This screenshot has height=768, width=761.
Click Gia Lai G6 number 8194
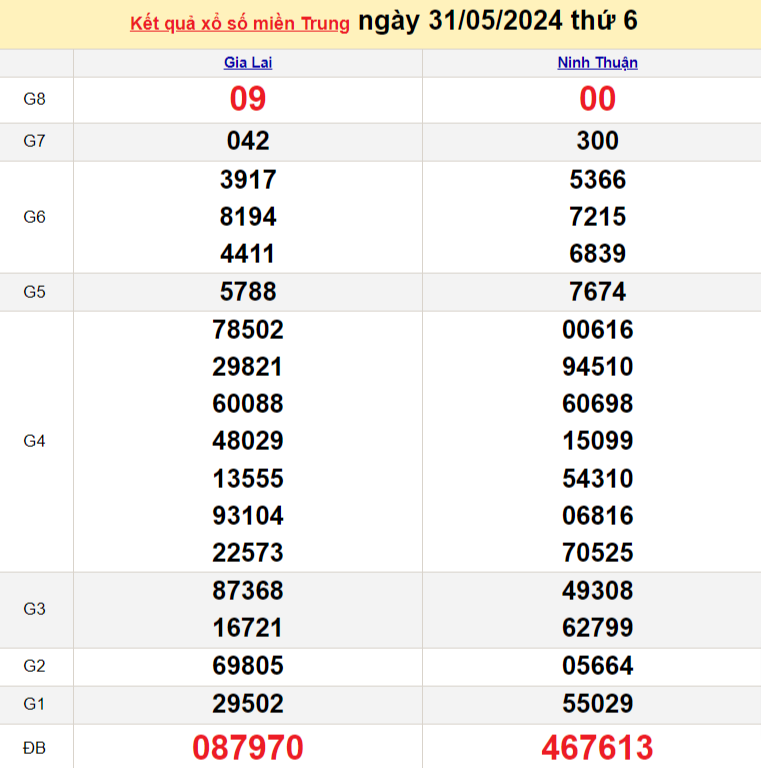248,217
